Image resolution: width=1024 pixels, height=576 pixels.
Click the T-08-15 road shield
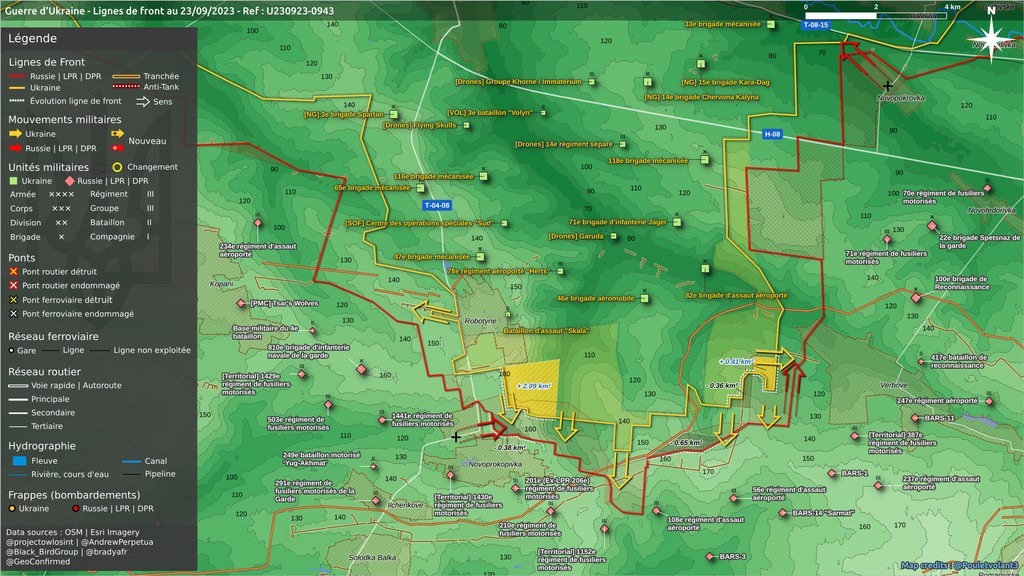click(x=816, y=25)
